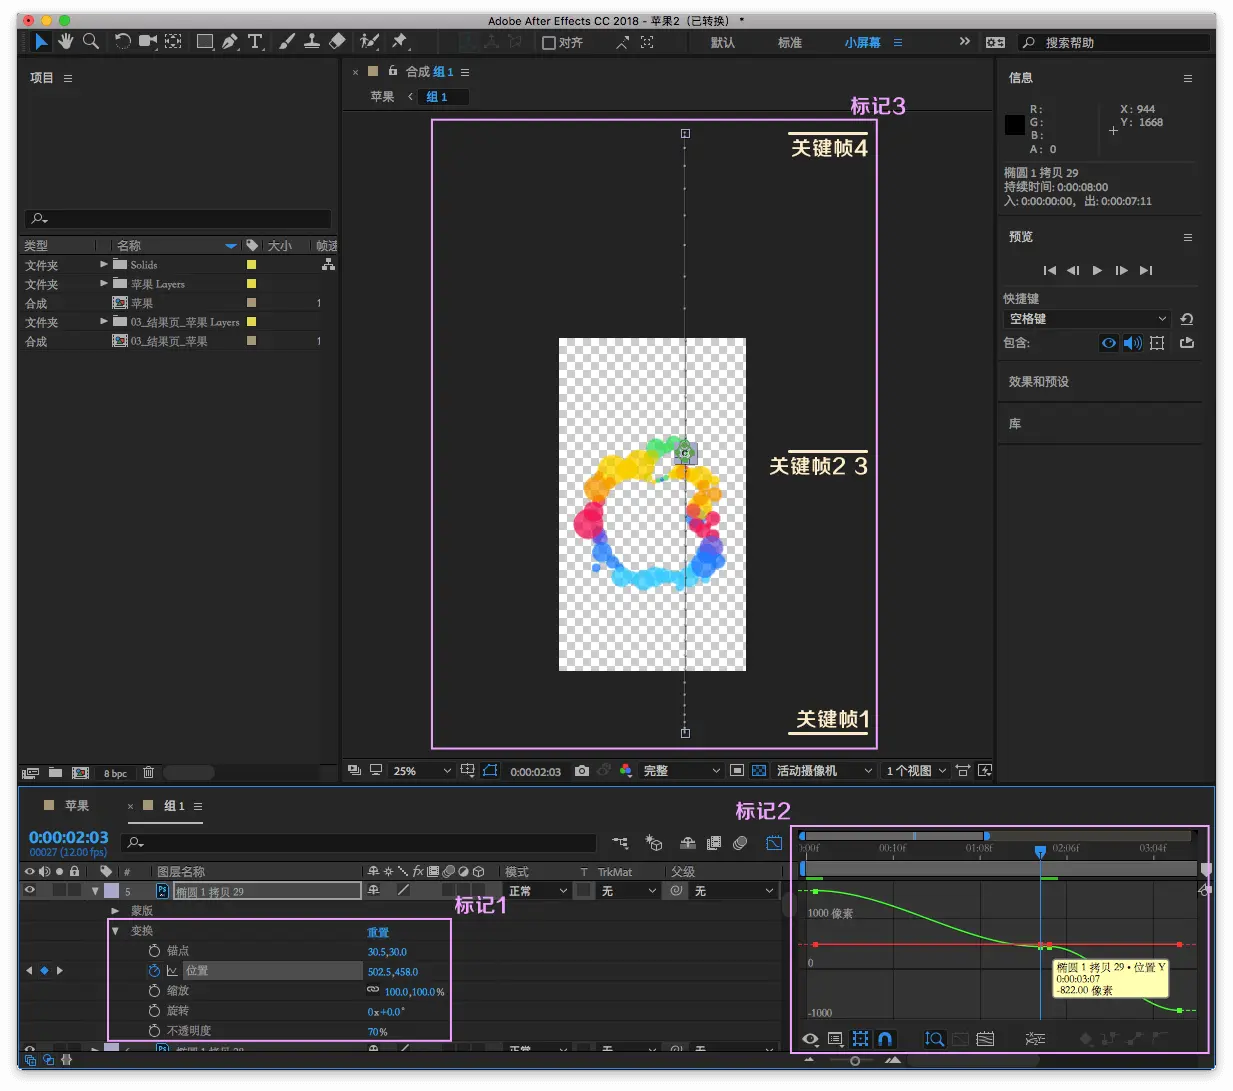
Task: Activate the Horizontal Type tool
Action: click(255, 41)
